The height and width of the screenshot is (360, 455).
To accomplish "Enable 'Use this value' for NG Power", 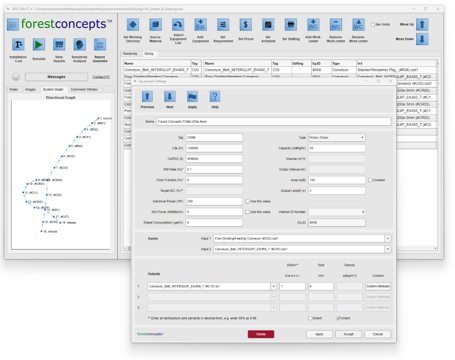I will (x=247, y=212).
